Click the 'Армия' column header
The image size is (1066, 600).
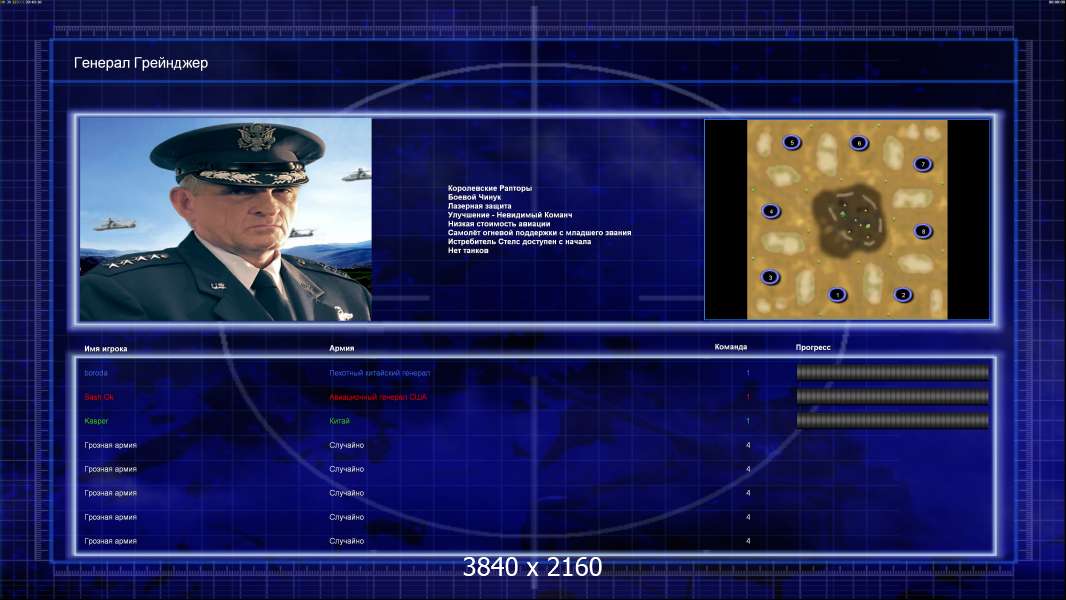click(x=341, y=348)
